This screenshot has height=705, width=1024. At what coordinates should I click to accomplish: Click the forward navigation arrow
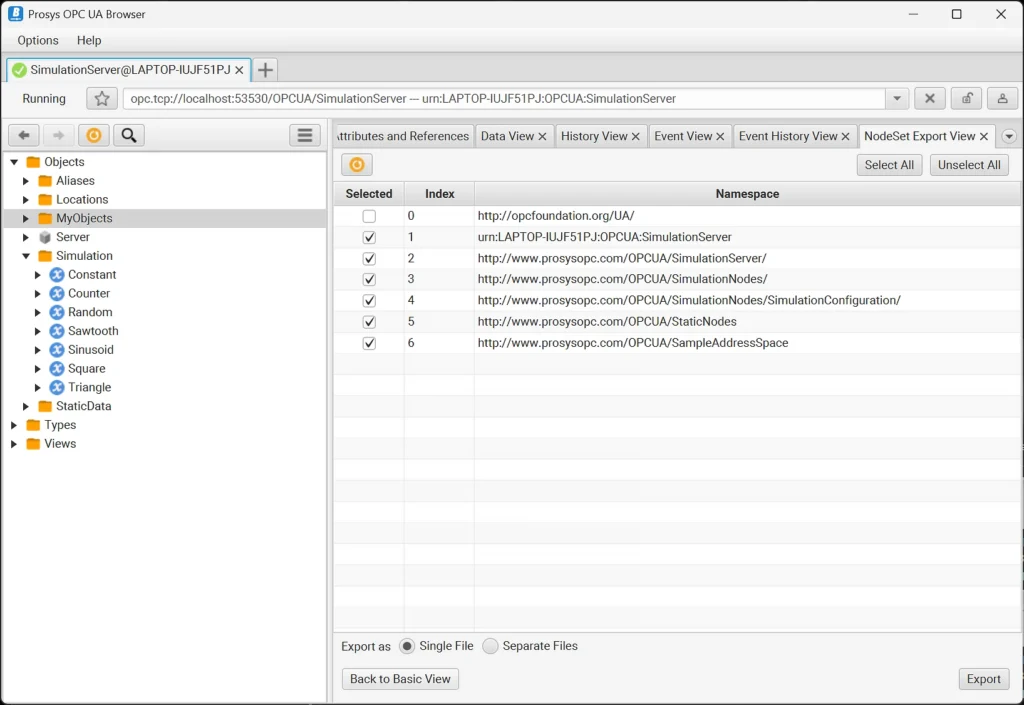click(58, 135)
